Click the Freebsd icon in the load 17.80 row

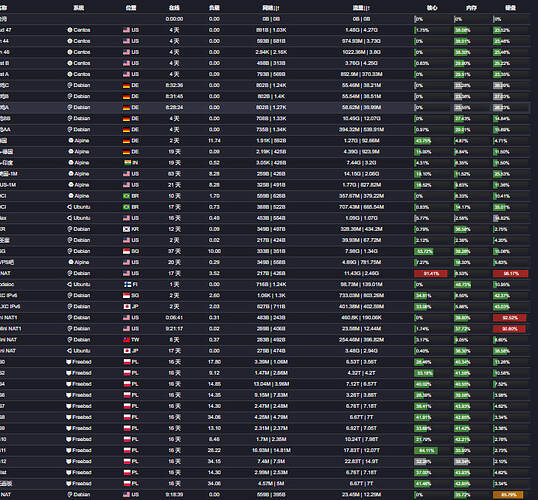(x=68, y=362)
